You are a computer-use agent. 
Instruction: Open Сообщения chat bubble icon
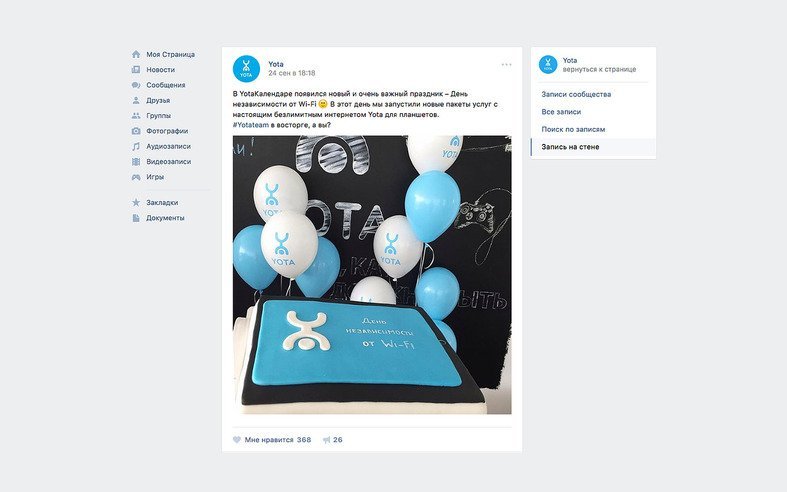click(x=136, y=85)
